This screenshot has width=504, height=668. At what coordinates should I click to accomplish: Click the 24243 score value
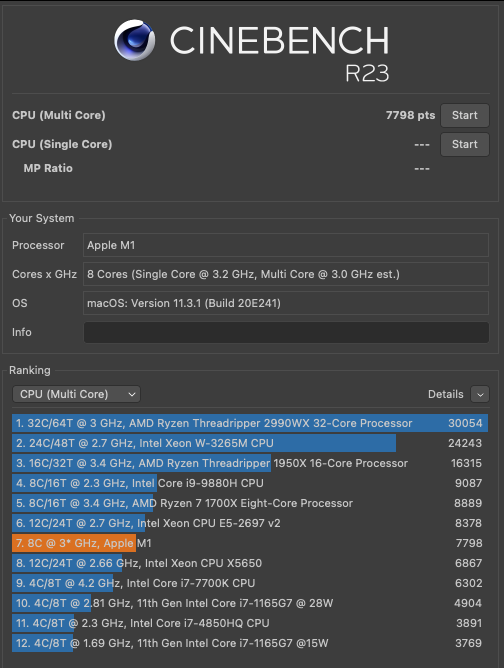465,443
